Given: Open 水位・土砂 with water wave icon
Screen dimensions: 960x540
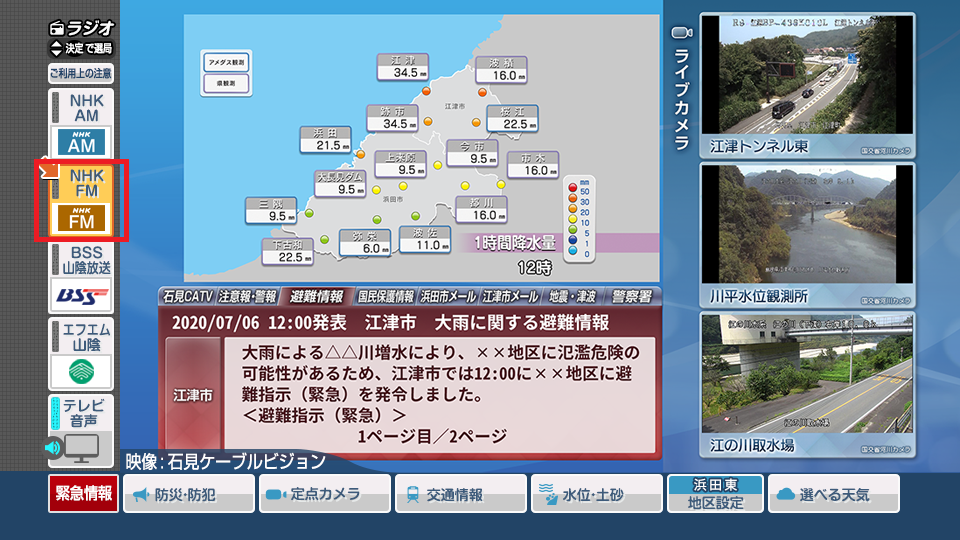Looking at the screenshot, I should pyautogui.click(x=596, y=494).
